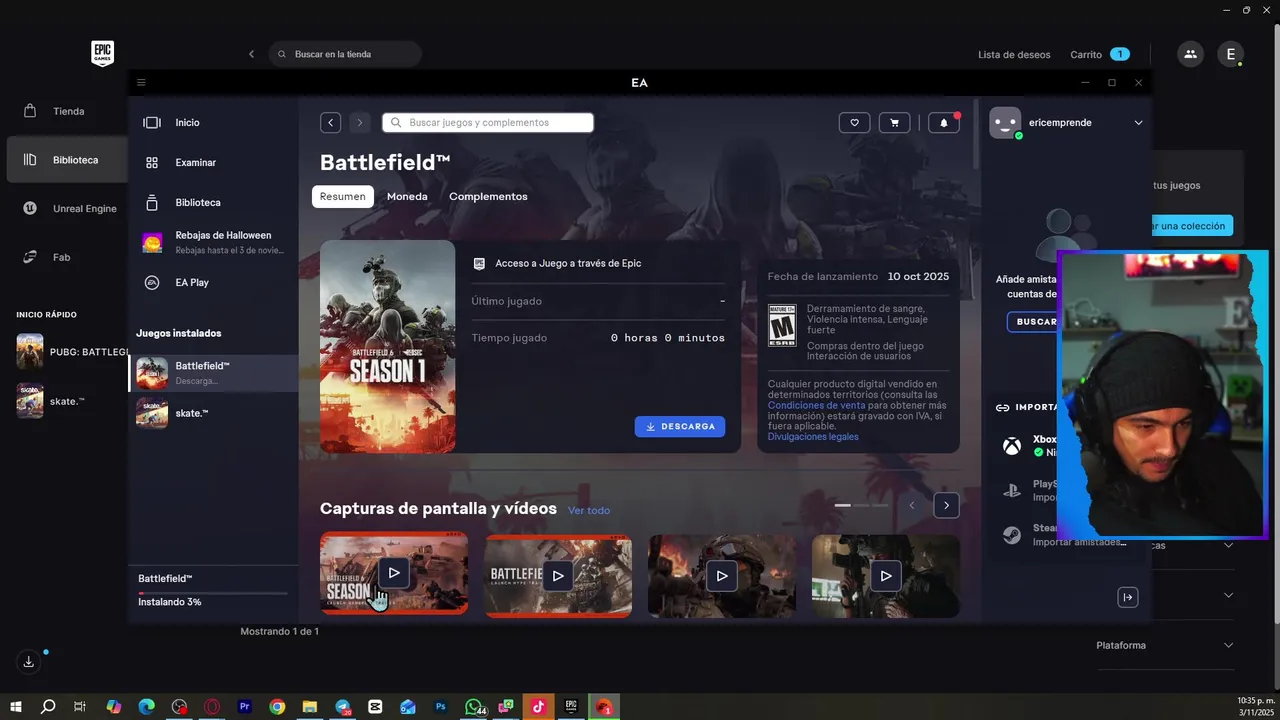
Task: Go back with the EA left arrow
Action: pyautogui.click(x=330, y=122)
